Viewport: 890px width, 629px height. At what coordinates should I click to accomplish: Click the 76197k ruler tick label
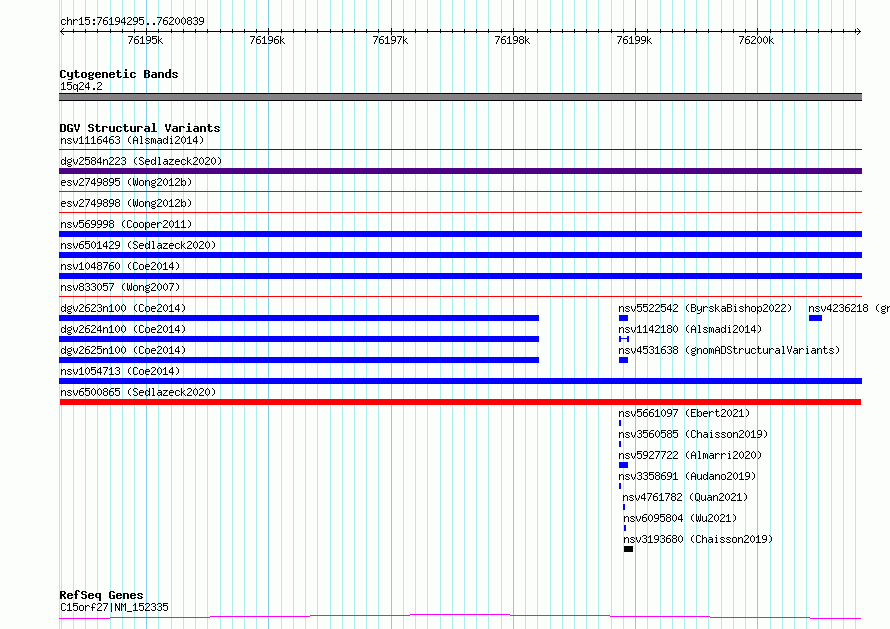click(390, 40)
